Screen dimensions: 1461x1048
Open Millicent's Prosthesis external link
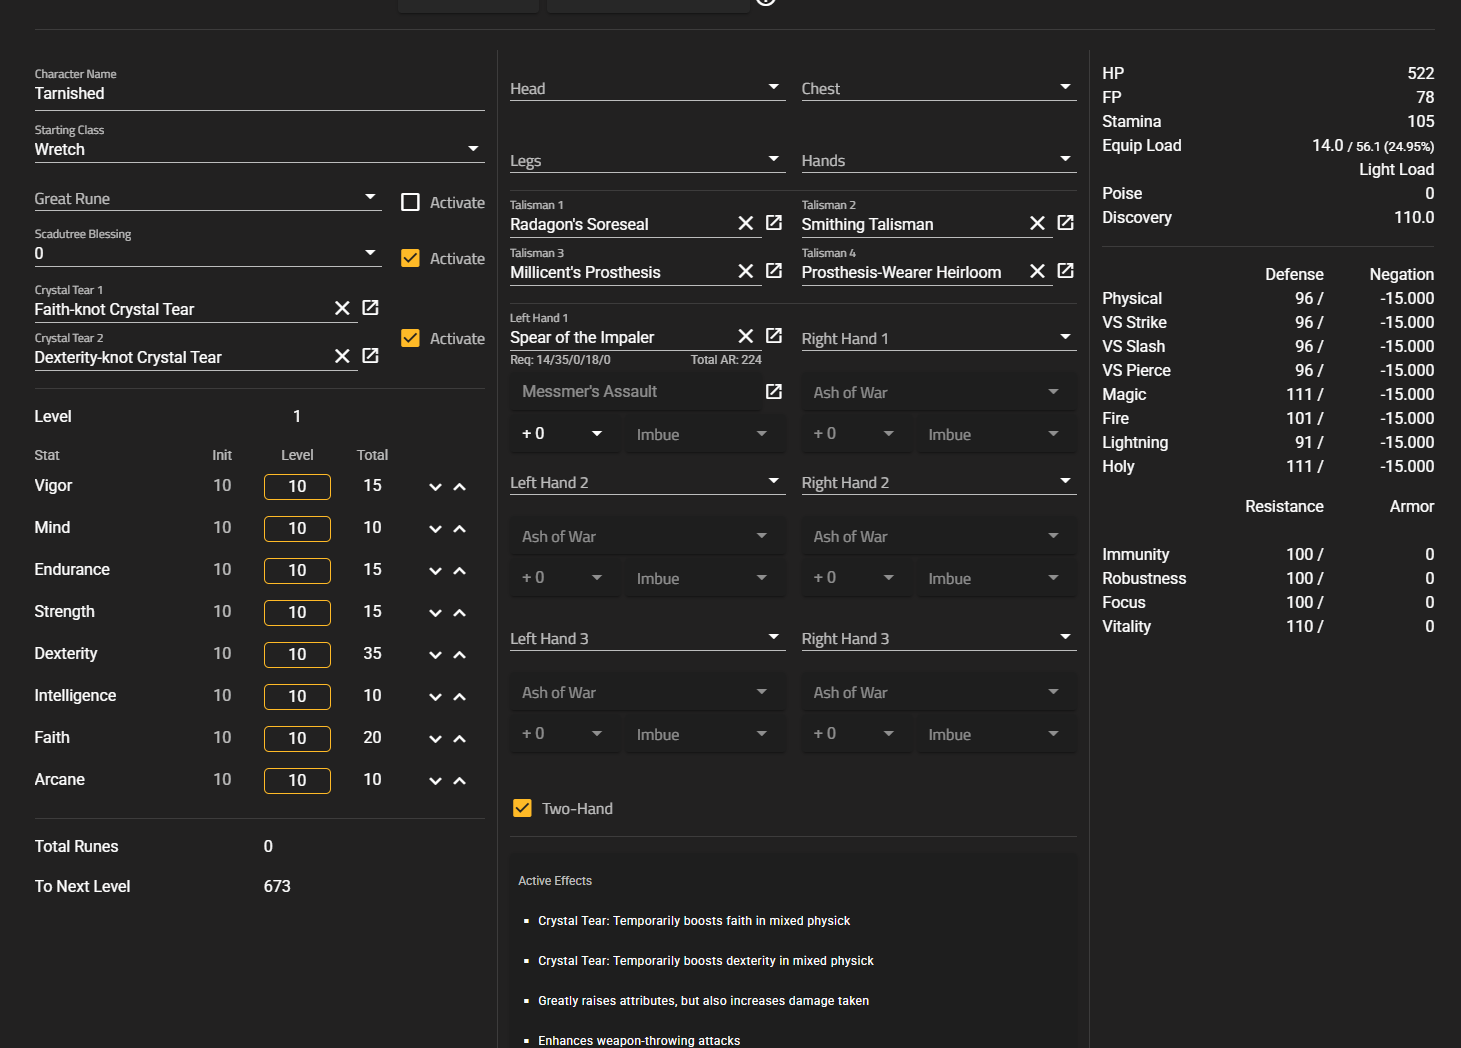(774, 271)
